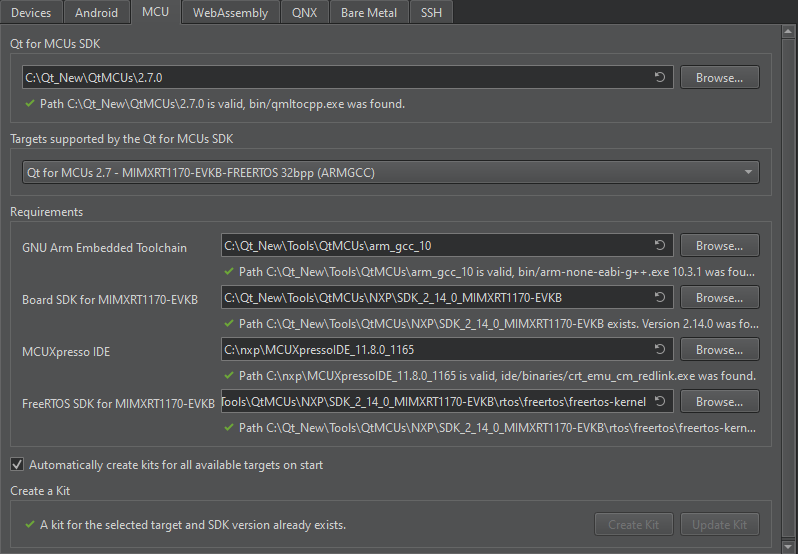Reset the MCUXpresso IDE path
The image size is (798, 554).
tap(660, 350)
